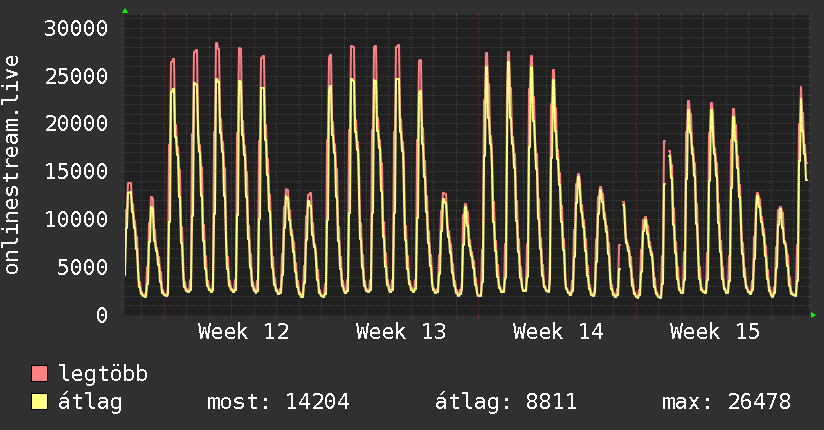Viewport: 824px width, 430px height.
Task: Click the 10000 y-axis label
Action: pyautogui.click(x=76, y=219)
